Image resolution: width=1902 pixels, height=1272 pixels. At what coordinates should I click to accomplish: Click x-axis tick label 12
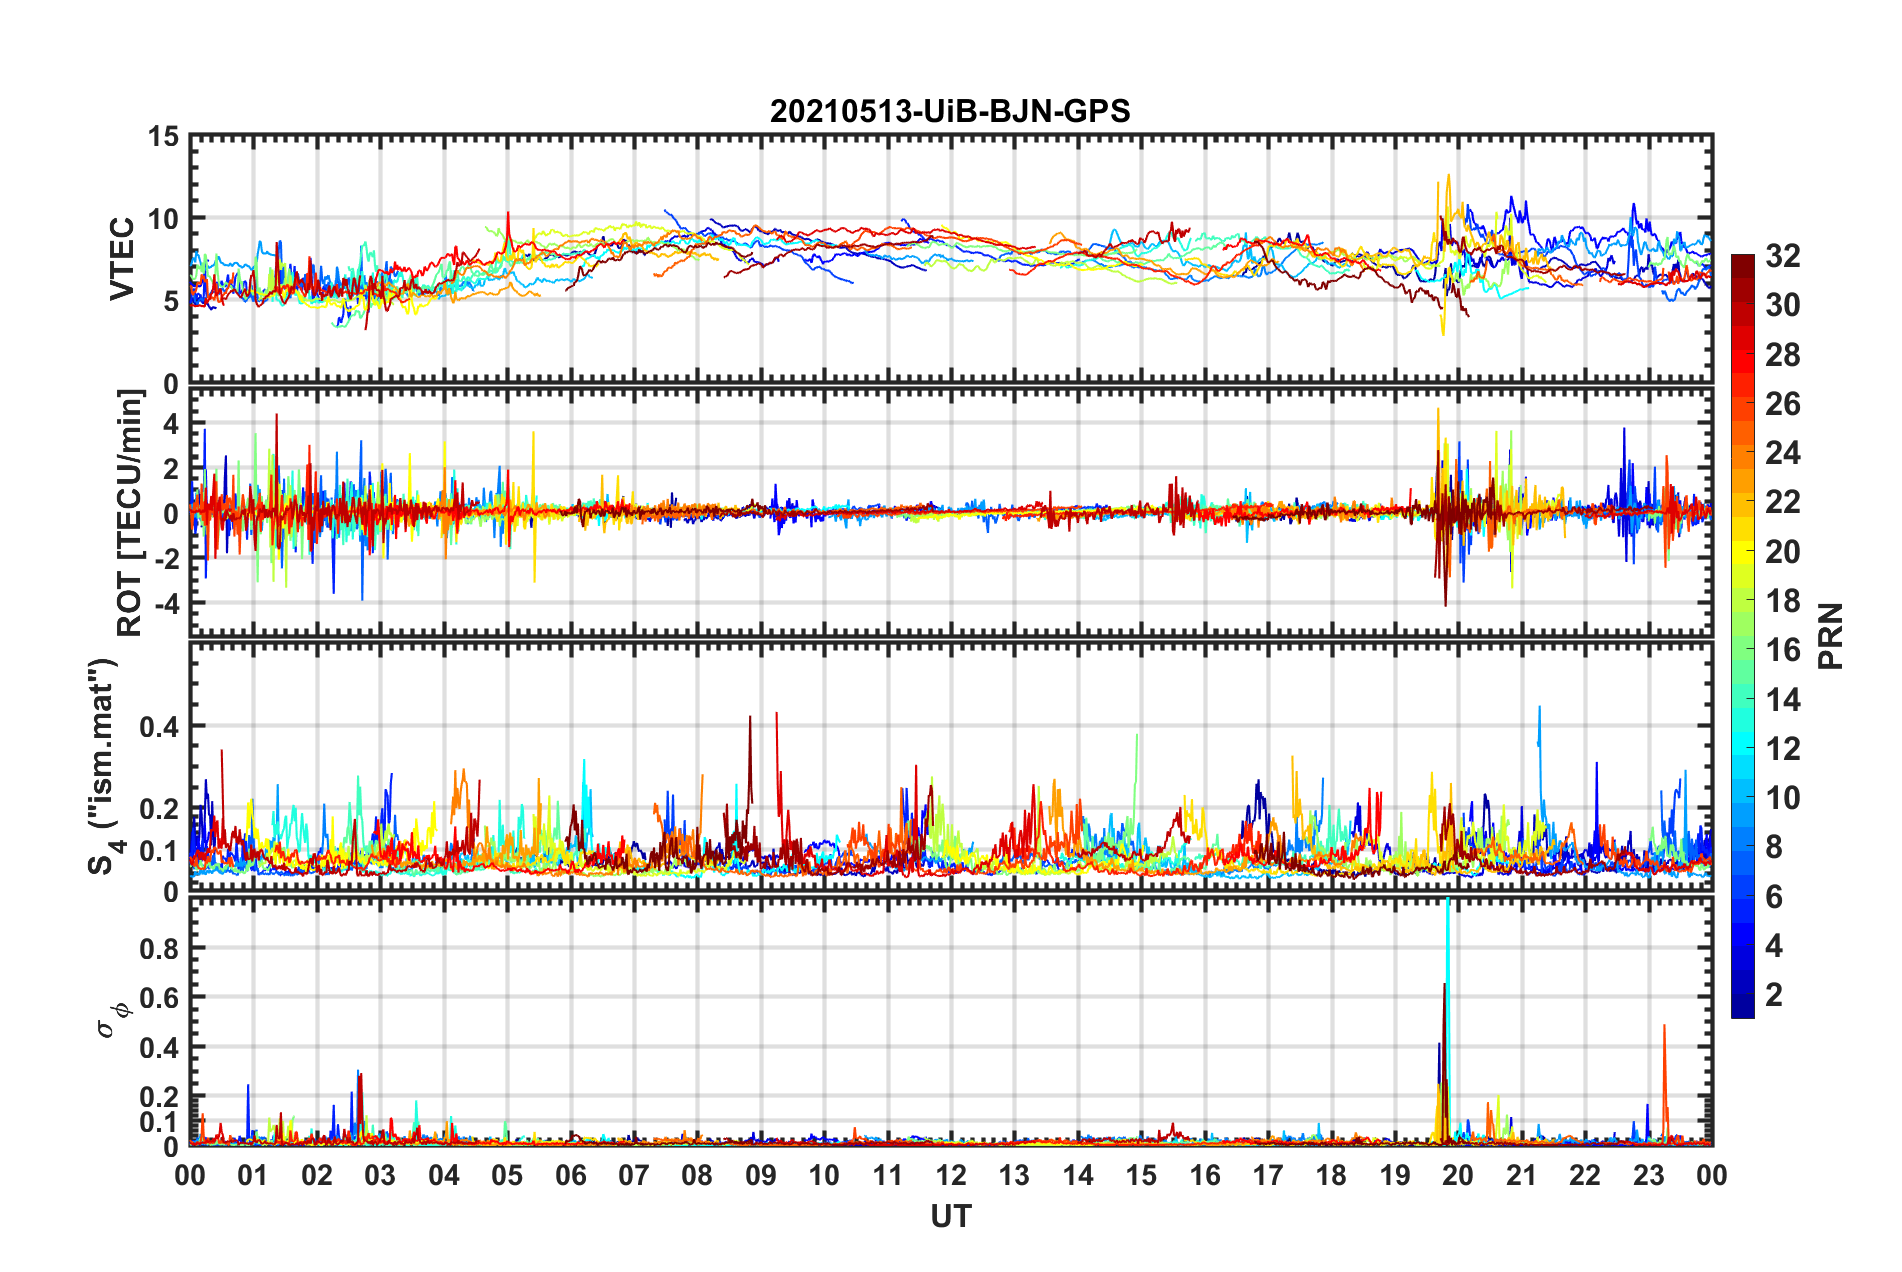point(951,1175)
